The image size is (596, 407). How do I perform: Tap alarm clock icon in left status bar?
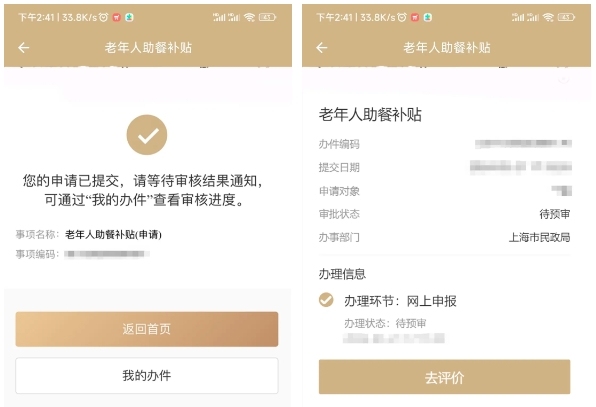point(103,17)
